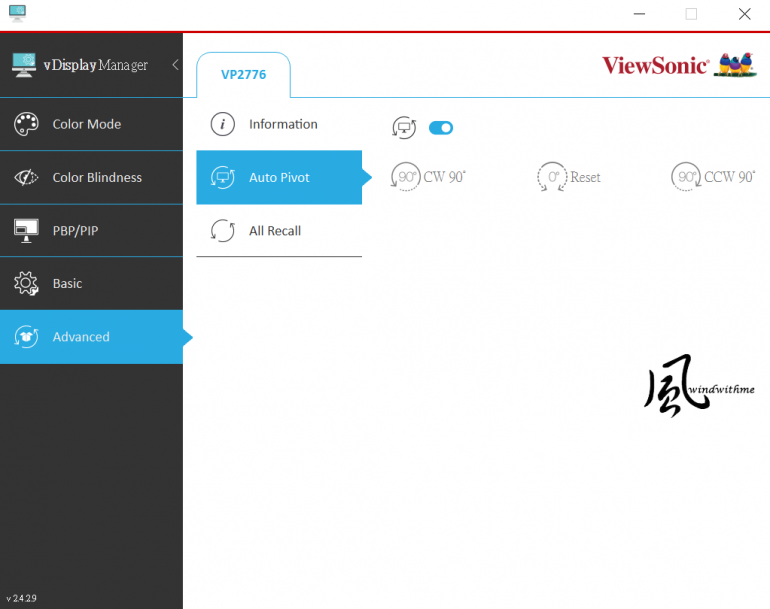Click the All Recall circular arrows icon

point(222,231)
